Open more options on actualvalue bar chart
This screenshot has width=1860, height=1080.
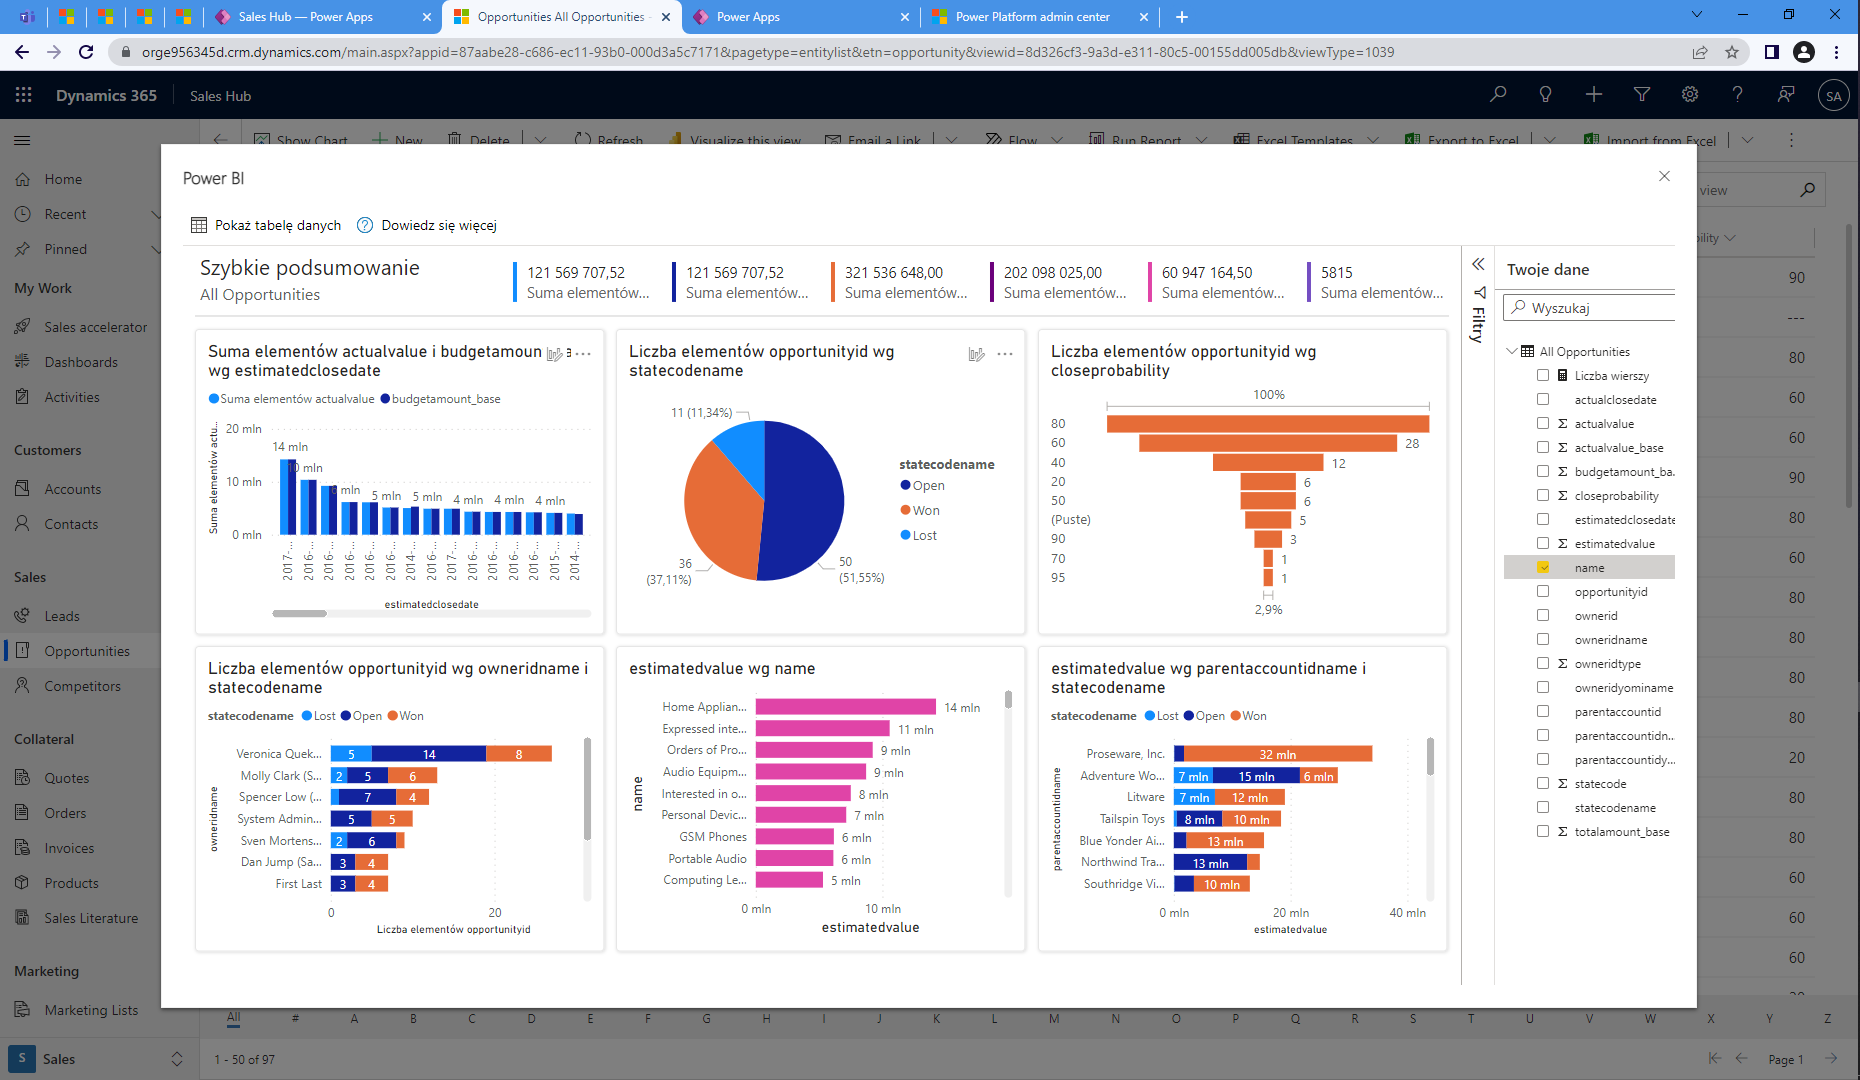(x=583, y=354)
